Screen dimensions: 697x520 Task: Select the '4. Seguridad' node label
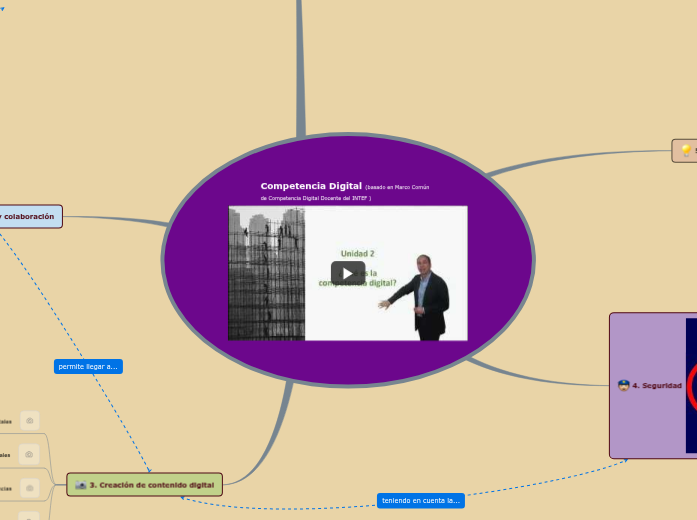[657, 385]
